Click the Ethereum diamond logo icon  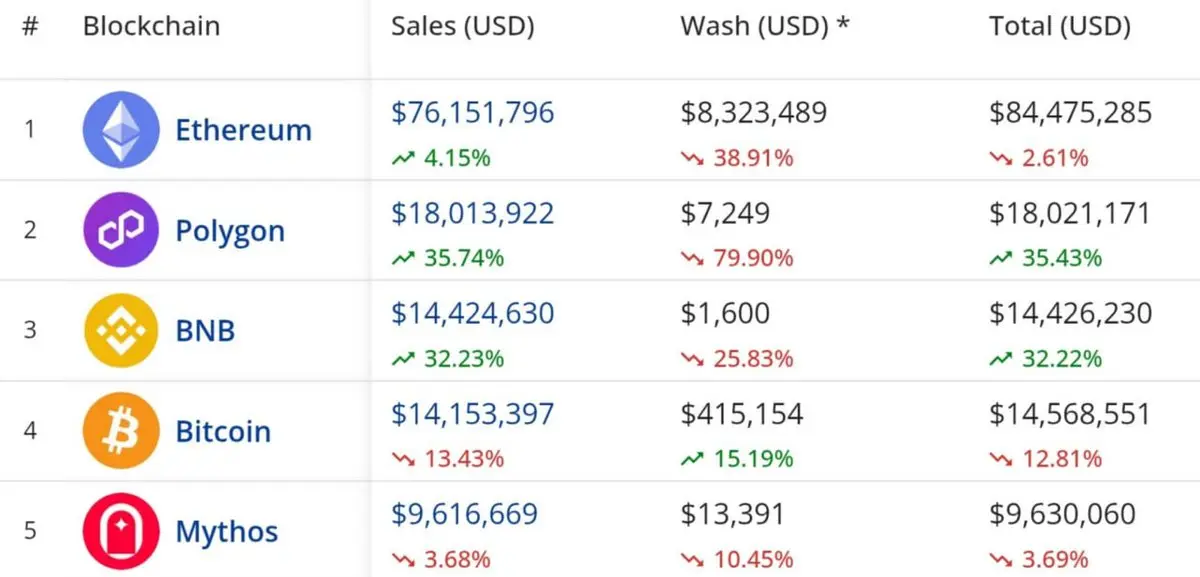pyautogui.click(x=121, y=129)
